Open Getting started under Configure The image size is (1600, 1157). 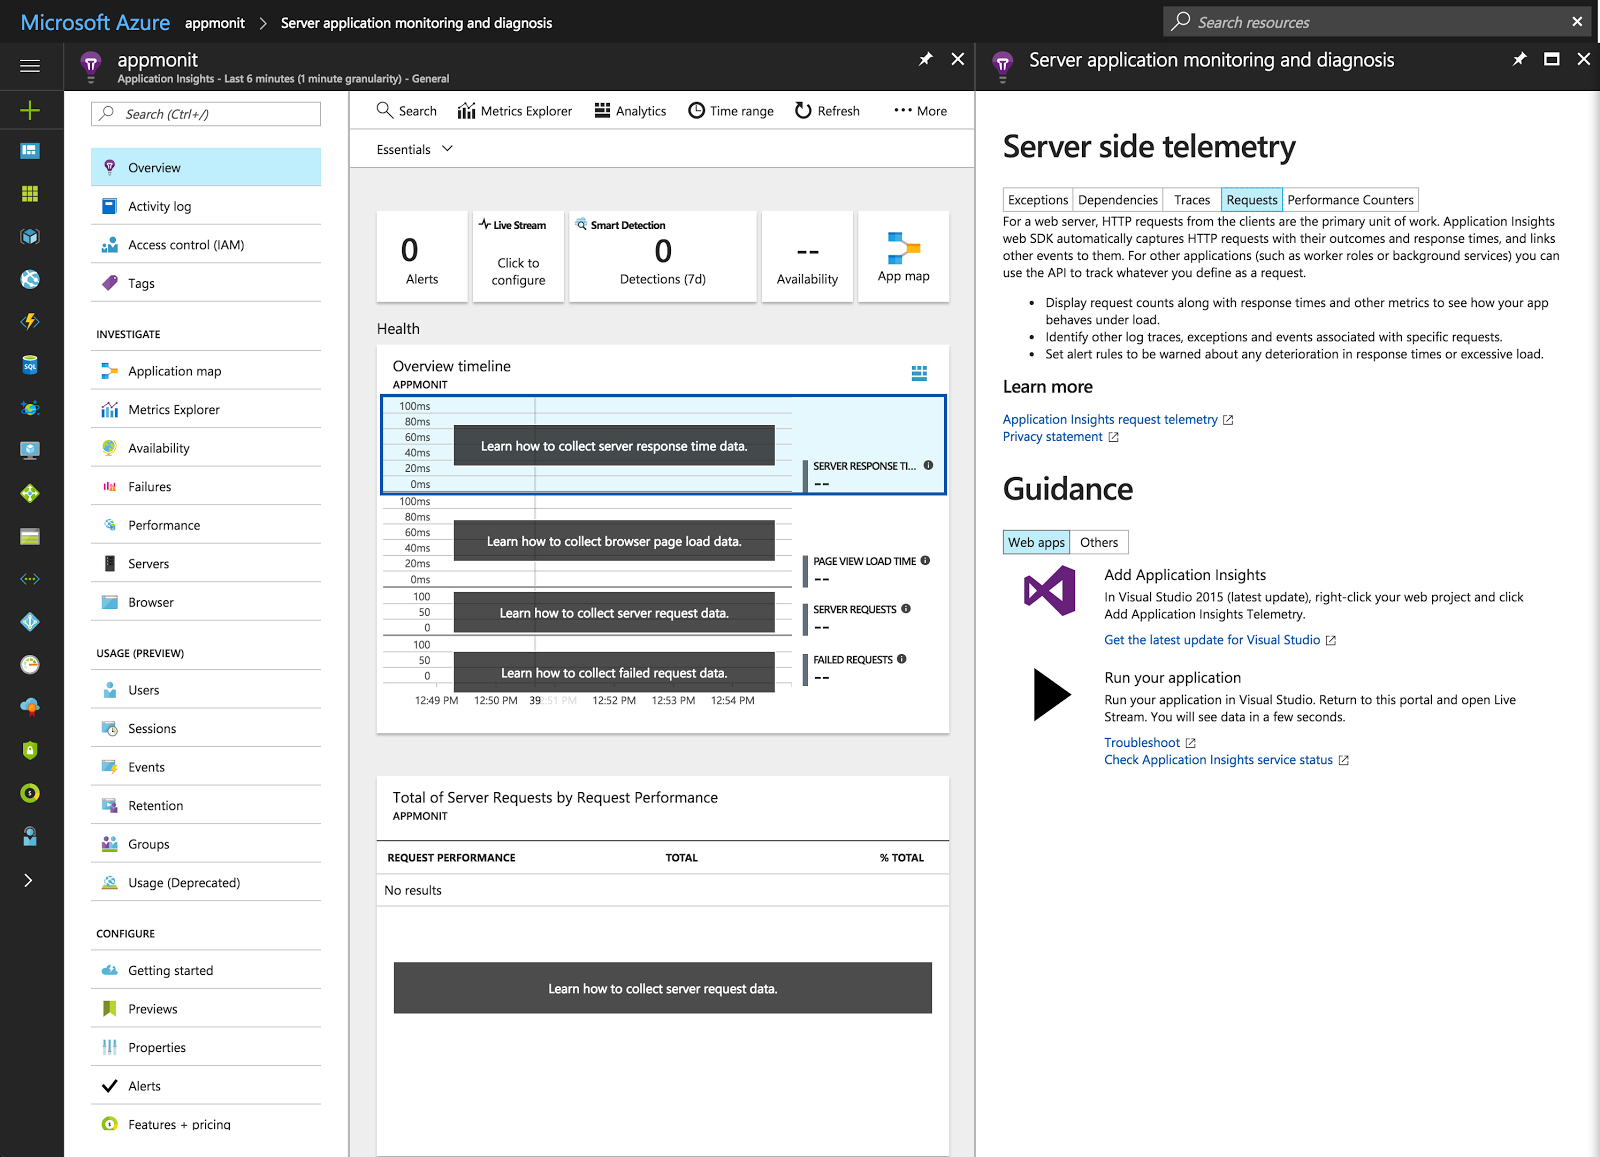[206, 971]
